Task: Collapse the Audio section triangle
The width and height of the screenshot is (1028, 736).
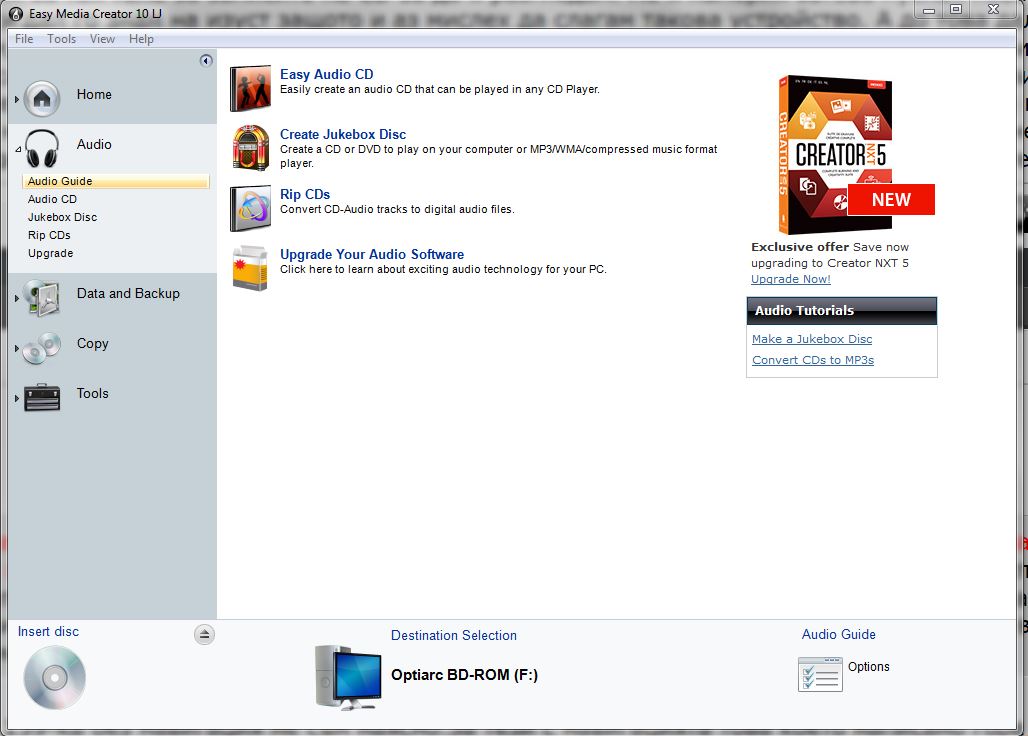Action: 17,150
